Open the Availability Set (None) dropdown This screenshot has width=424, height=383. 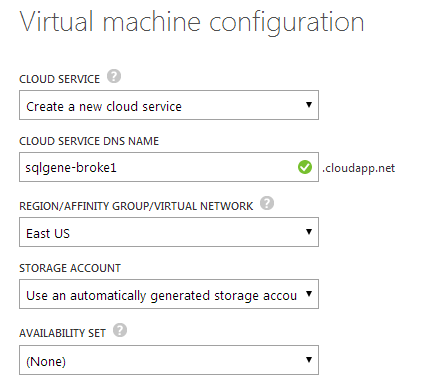[169, 360]
